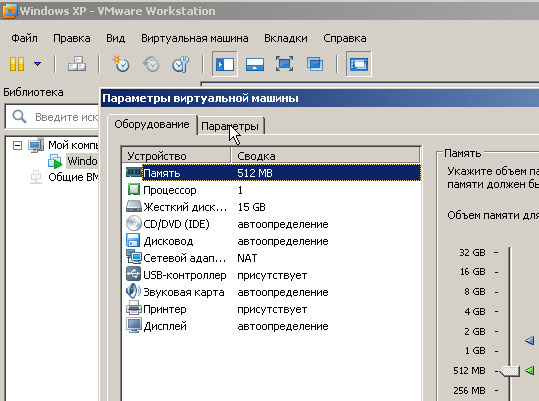Viewport: 539px width, 401px height.
Task: Click the sound card speaker icon
Action: (133, 291)
